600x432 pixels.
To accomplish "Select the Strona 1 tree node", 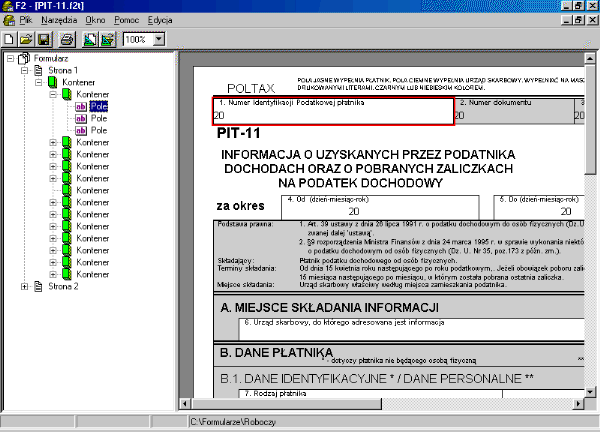I will pyautogui.click(x=63, y=70).
